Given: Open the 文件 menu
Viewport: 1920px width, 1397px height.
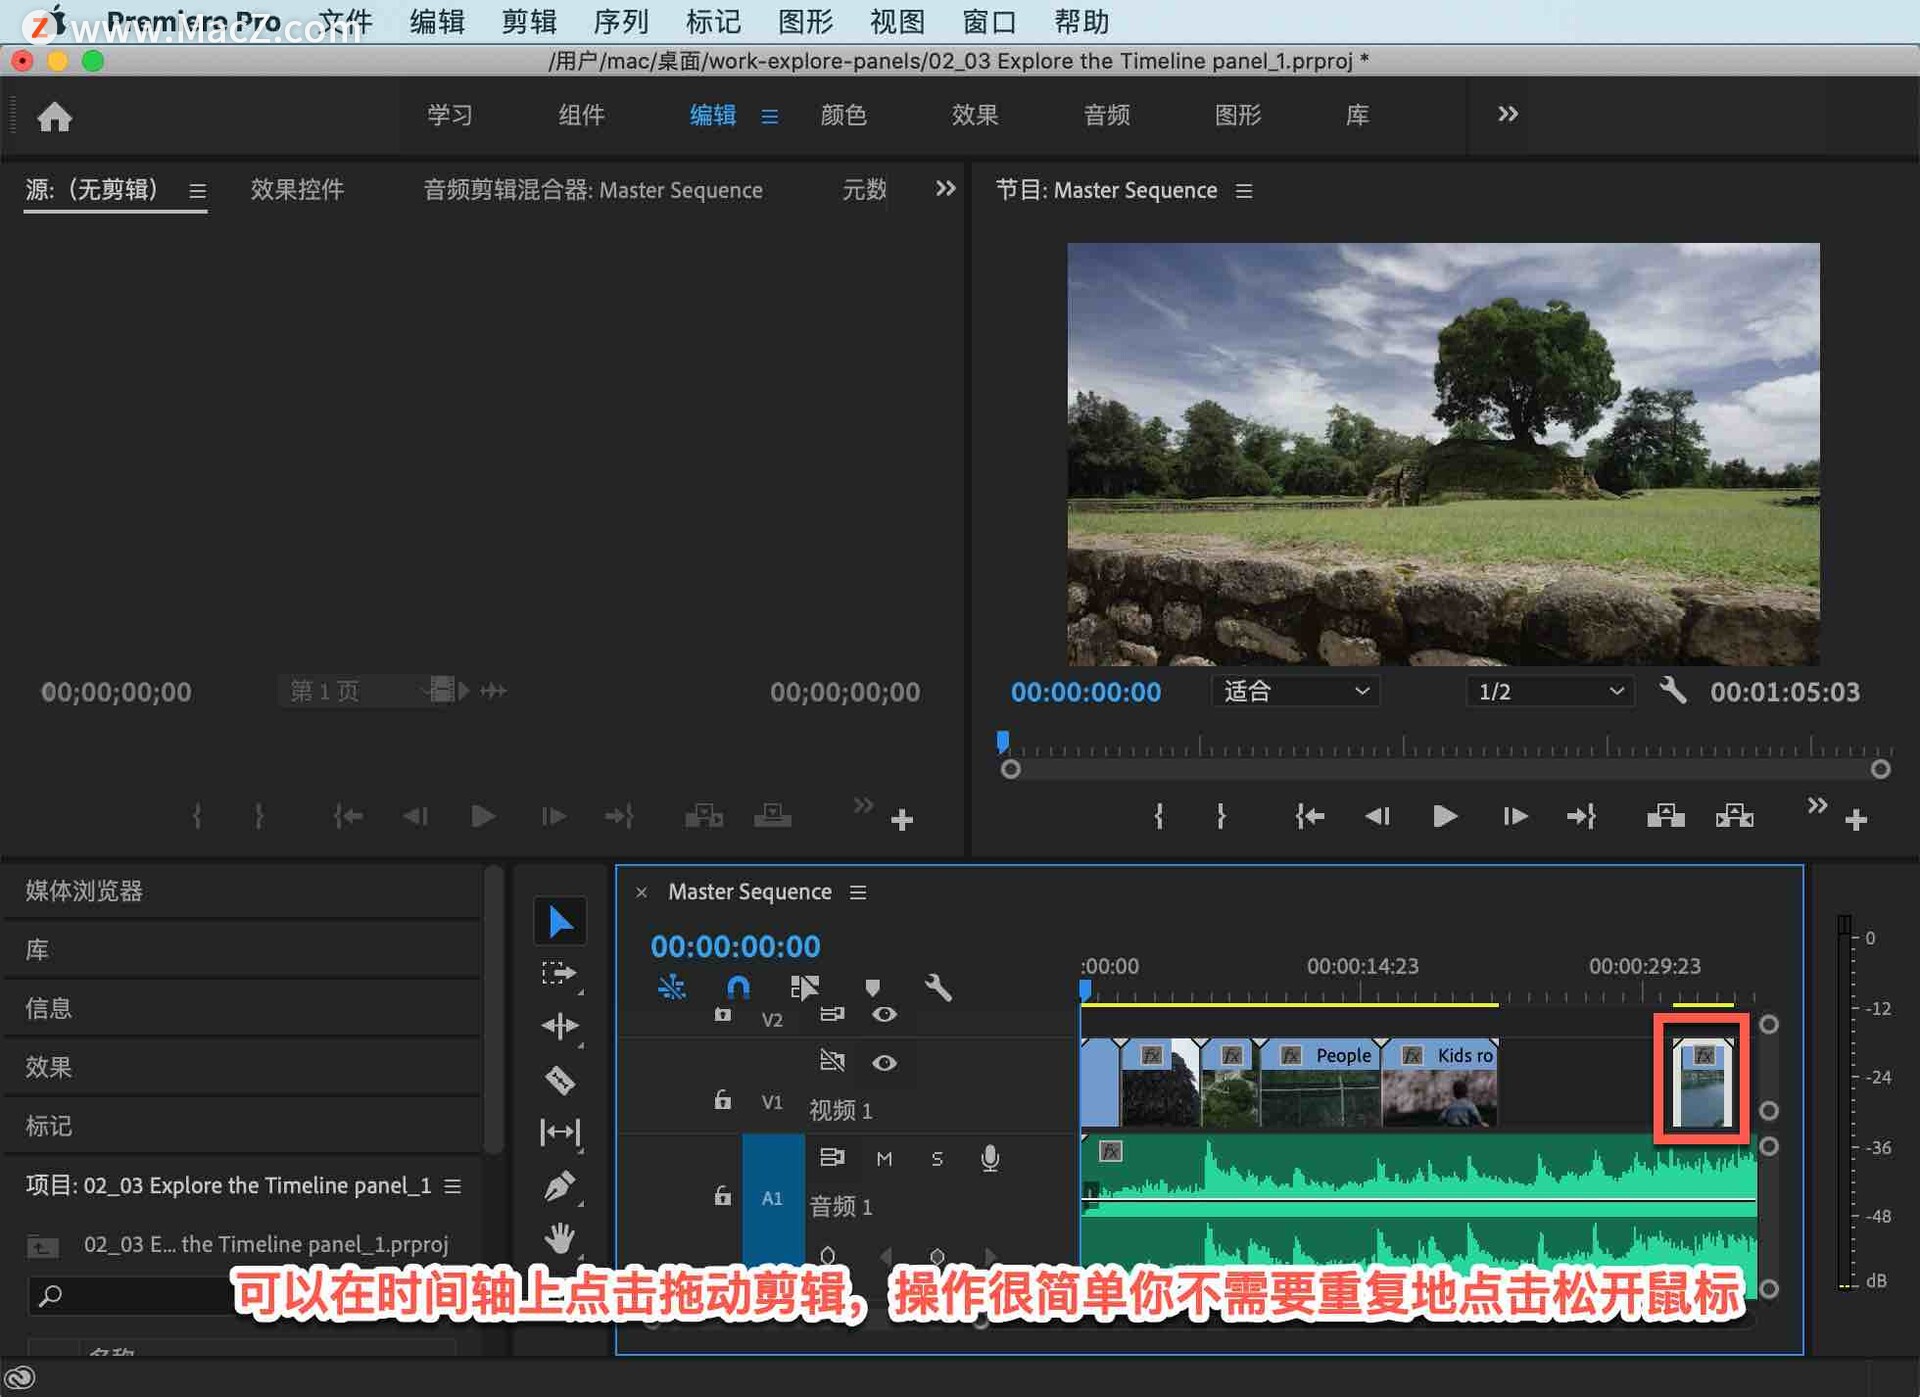Looking at the screenshot, I should point(345,21).
